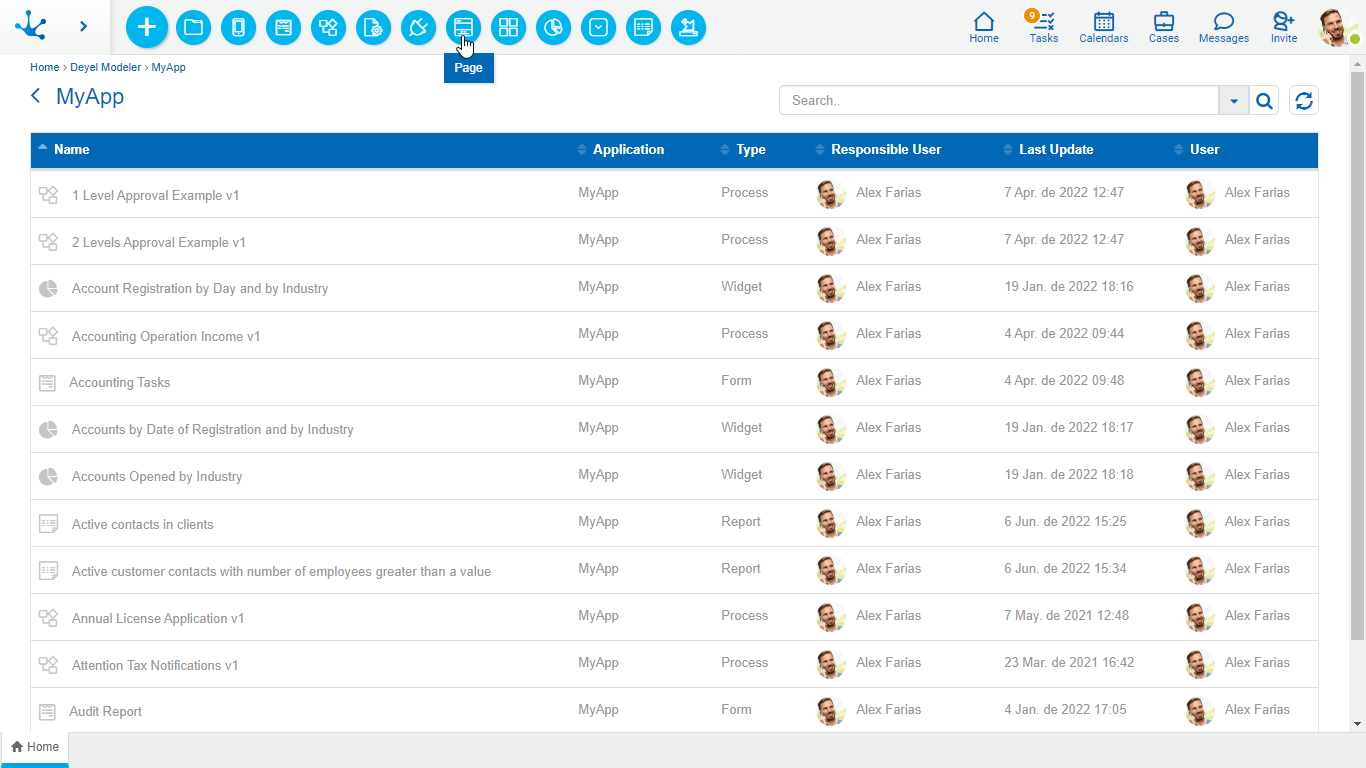Click the mobile phone toolbar icon
Viewport: 1366px width, 768px height.
(x=238, y=27)
